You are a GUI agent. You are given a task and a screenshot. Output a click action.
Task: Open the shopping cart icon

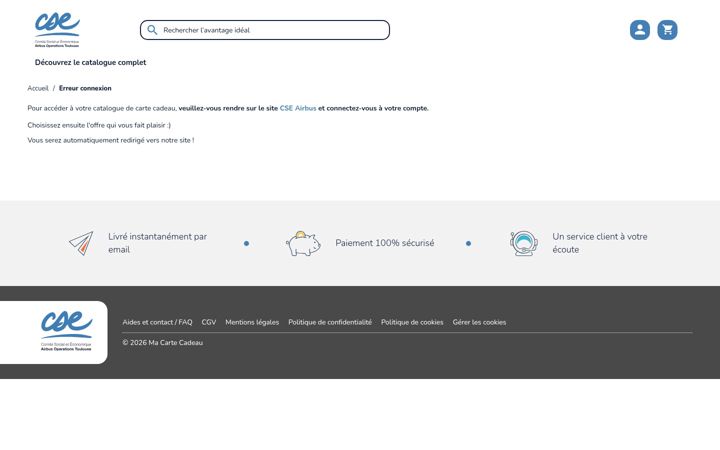pyautogui.click(x=667, y=30)
